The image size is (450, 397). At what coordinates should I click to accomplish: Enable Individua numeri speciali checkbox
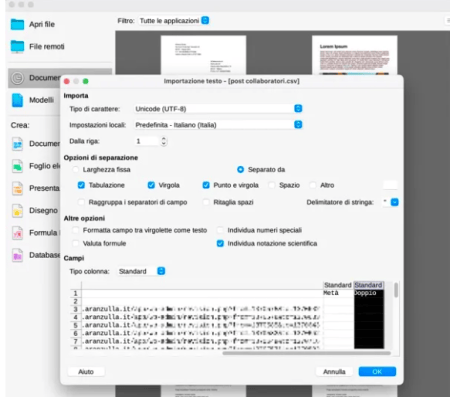pyautogui.click(x=220, y=230)
